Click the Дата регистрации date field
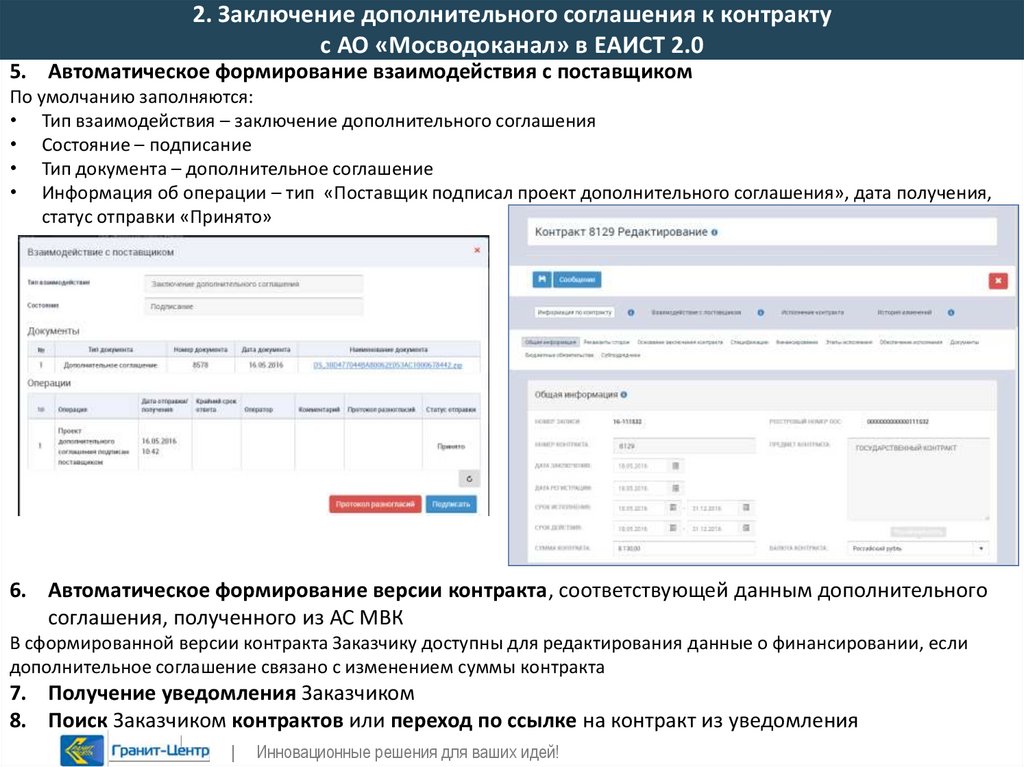This screenshot has width=1024, height=767. point(641,488)
